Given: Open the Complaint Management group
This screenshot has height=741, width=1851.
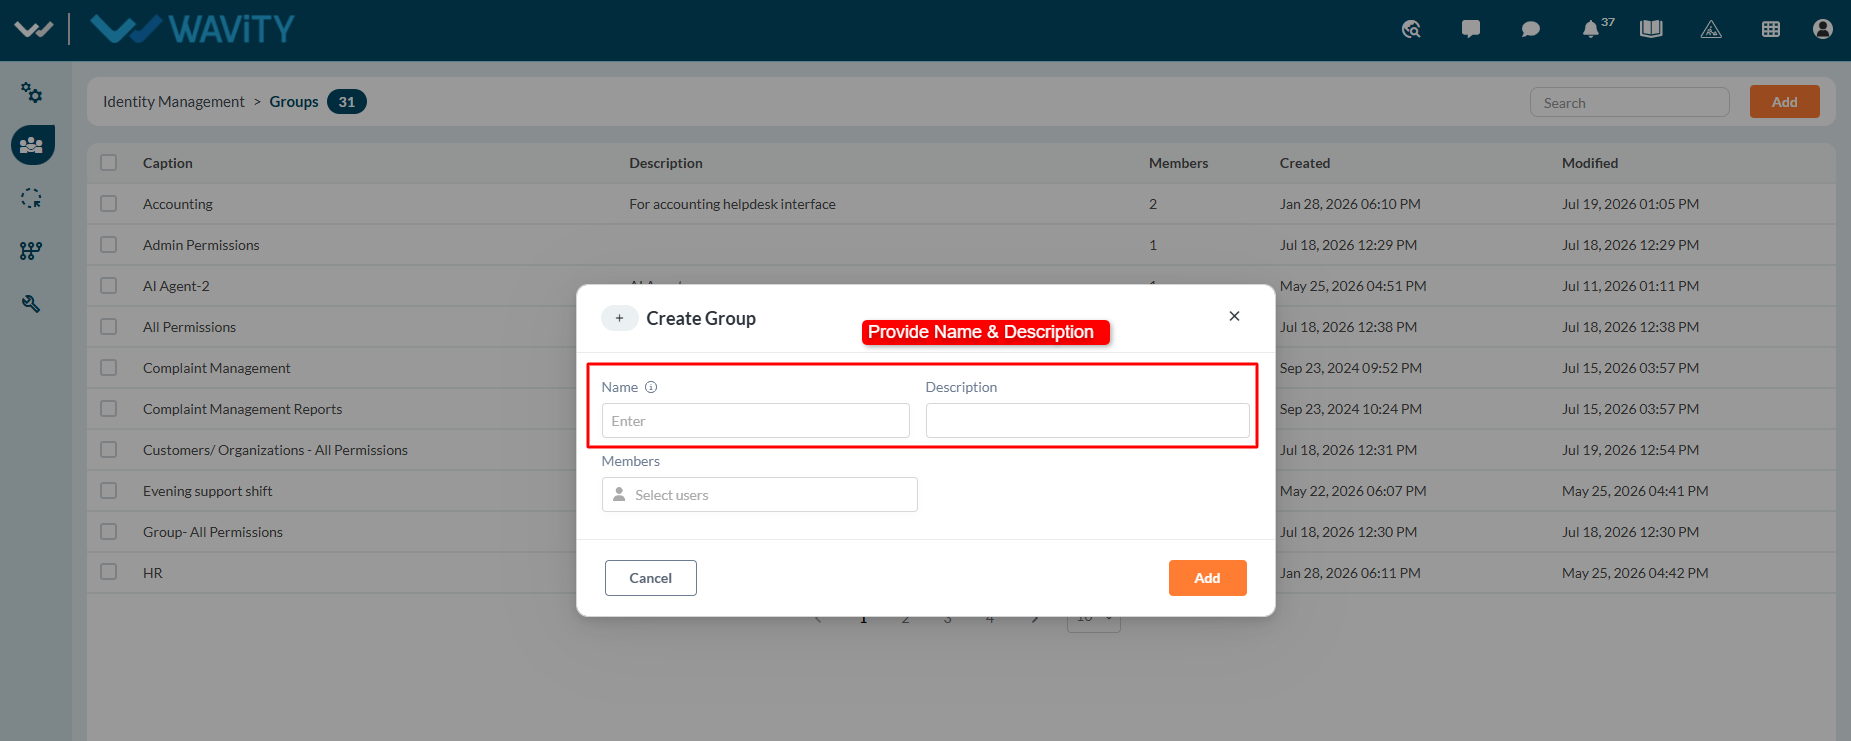Looking at the screenshot, I should coord(217,368).
